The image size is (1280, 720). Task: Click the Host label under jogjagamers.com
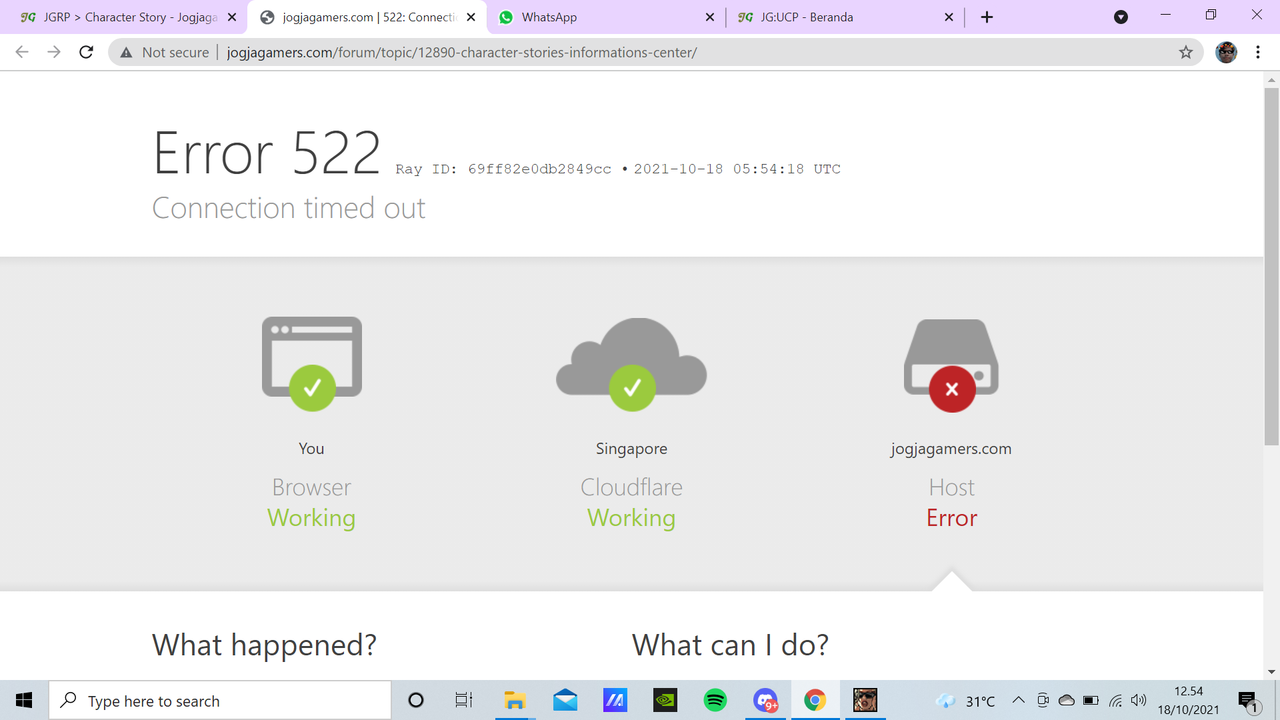click(951, 487)
